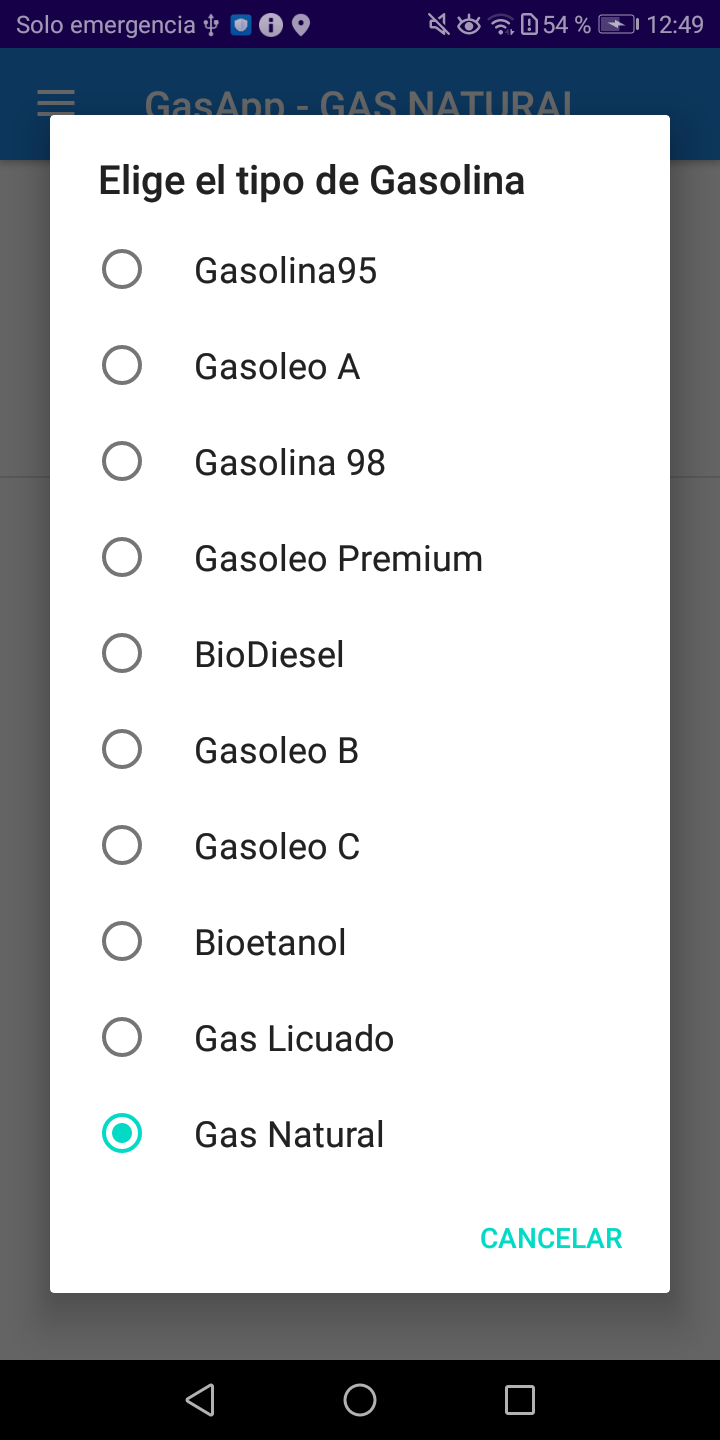Select the BioDiesel radio button

coord(122,654)
